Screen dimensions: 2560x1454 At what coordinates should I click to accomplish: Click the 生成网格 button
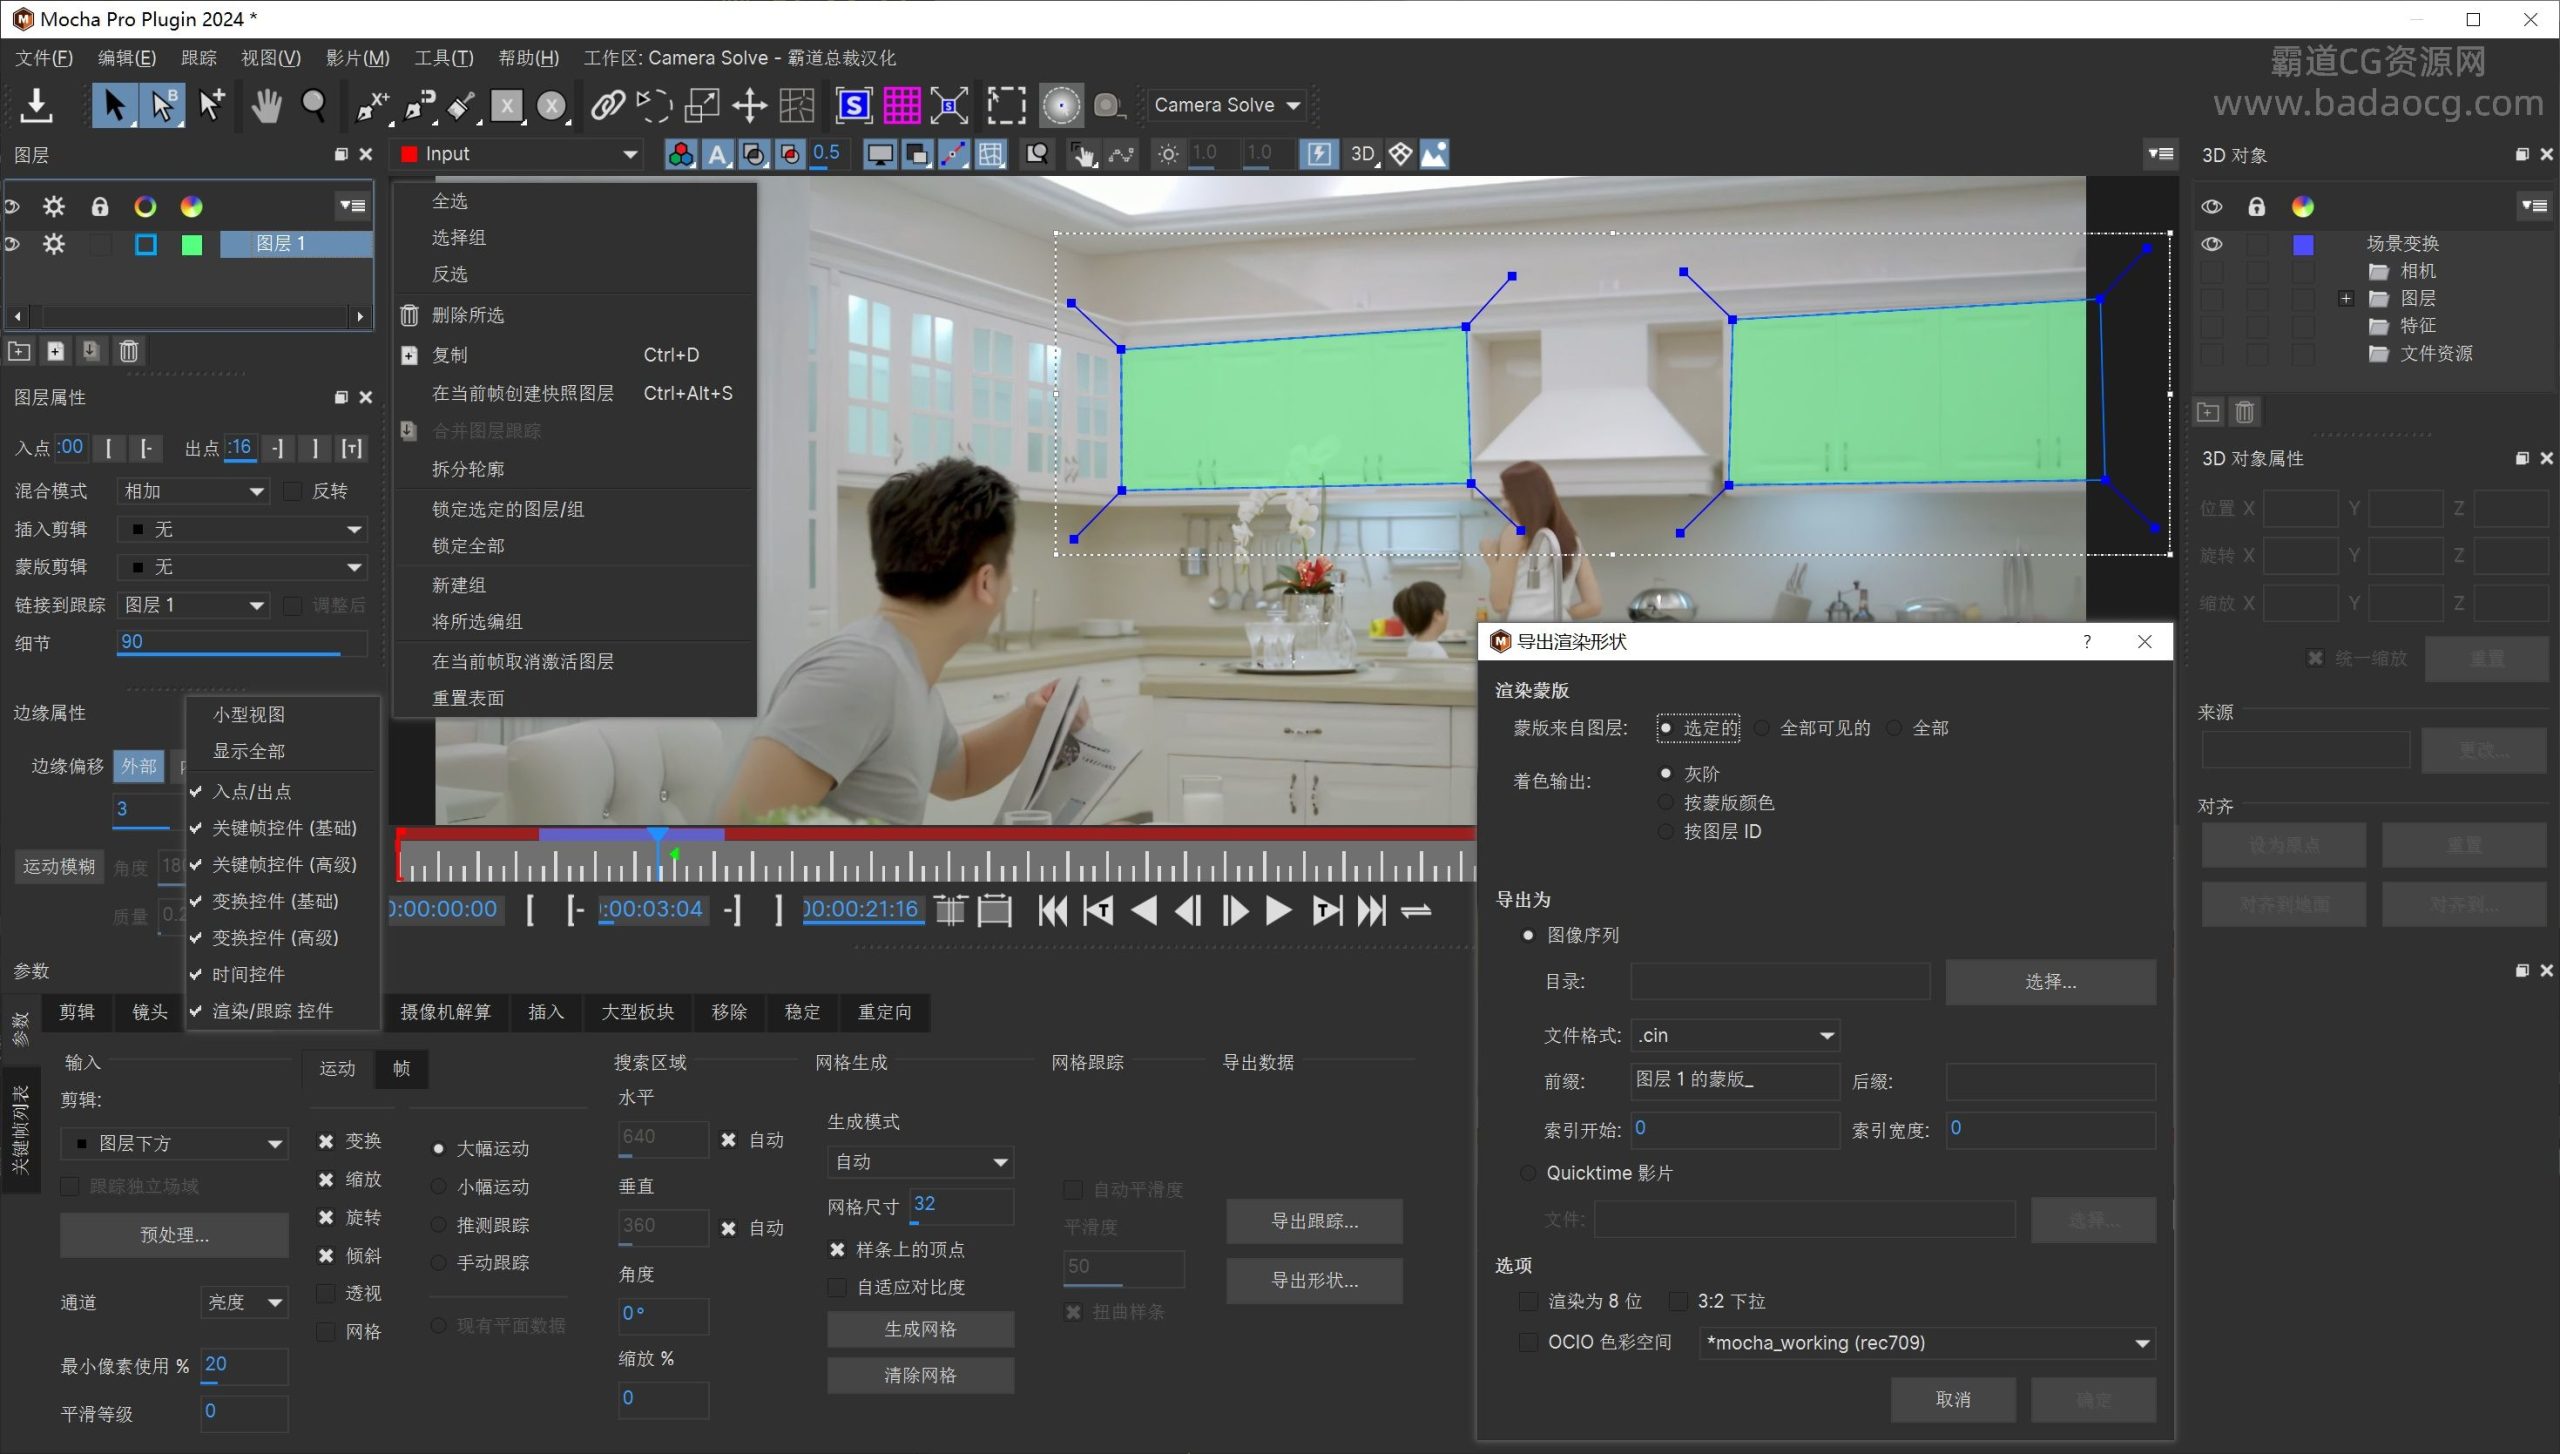click(920, 1329)
